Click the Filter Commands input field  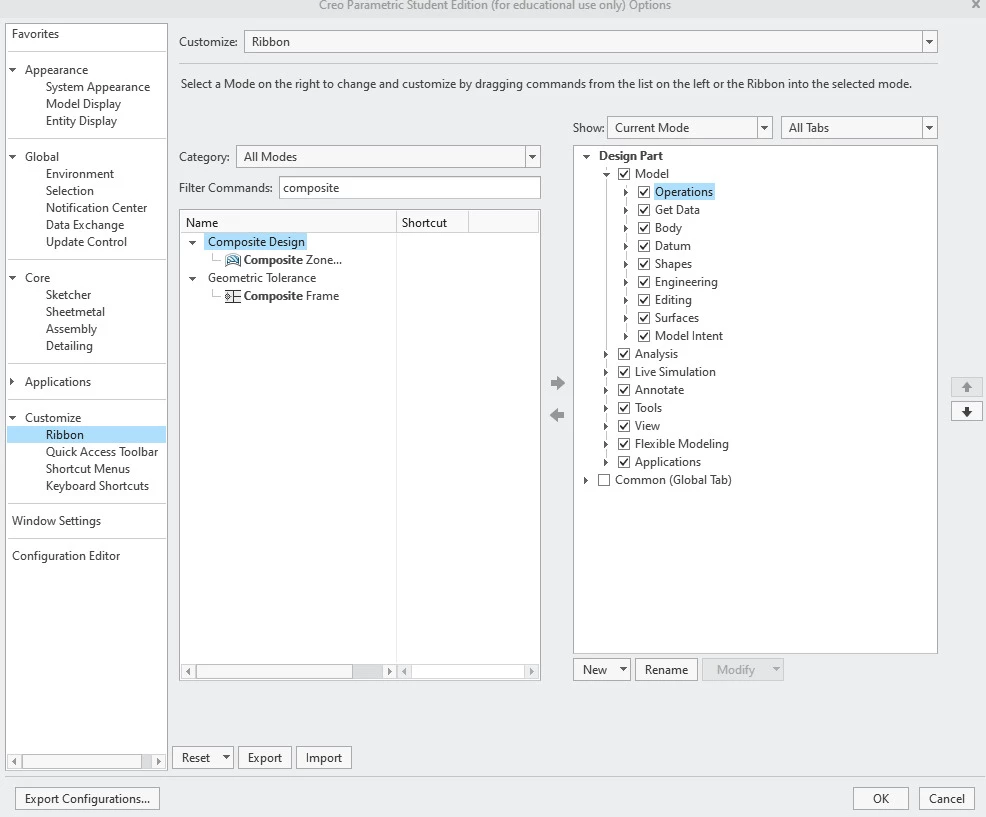409,187
